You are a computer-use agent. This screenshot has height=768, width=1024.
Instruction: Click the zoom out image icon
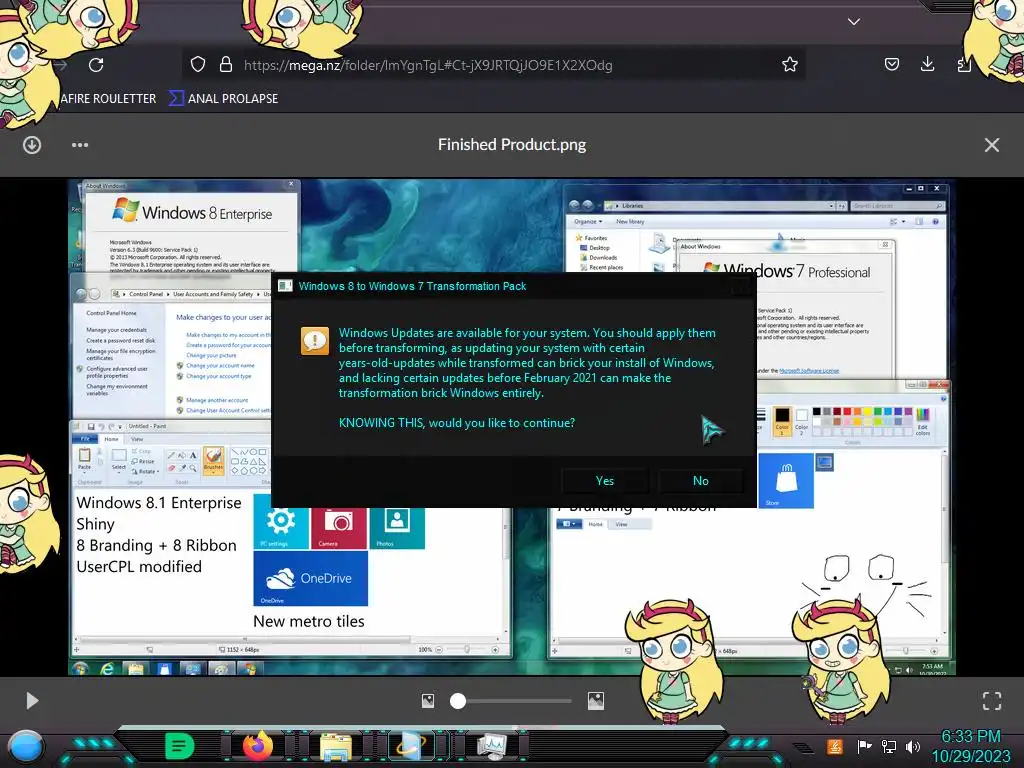(428, 701)
